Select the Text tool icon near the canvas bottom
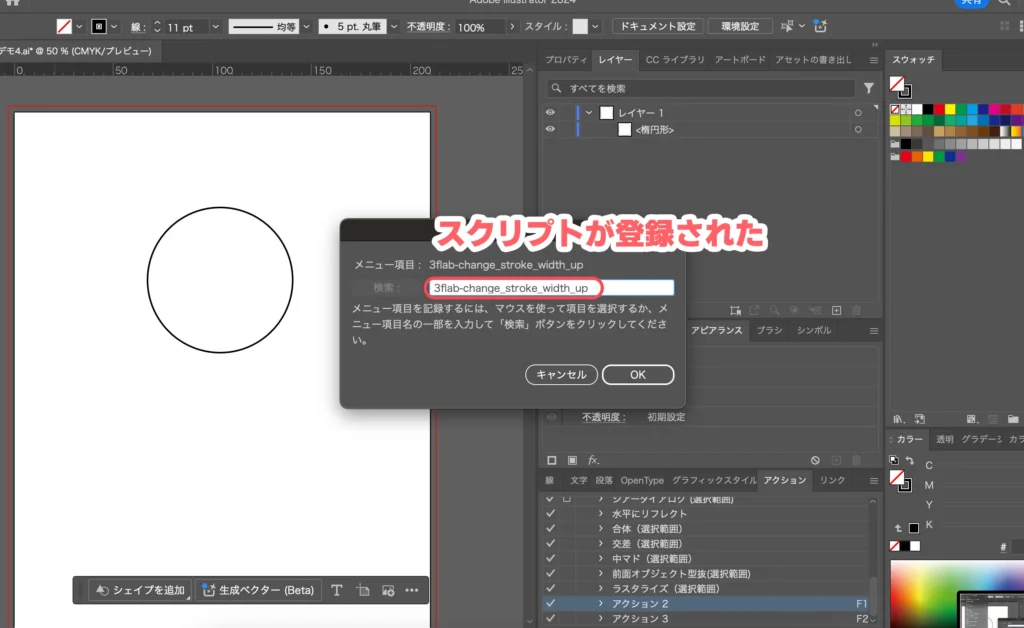The height and width of the screenshot is (628, 1024). coord(336,590)
